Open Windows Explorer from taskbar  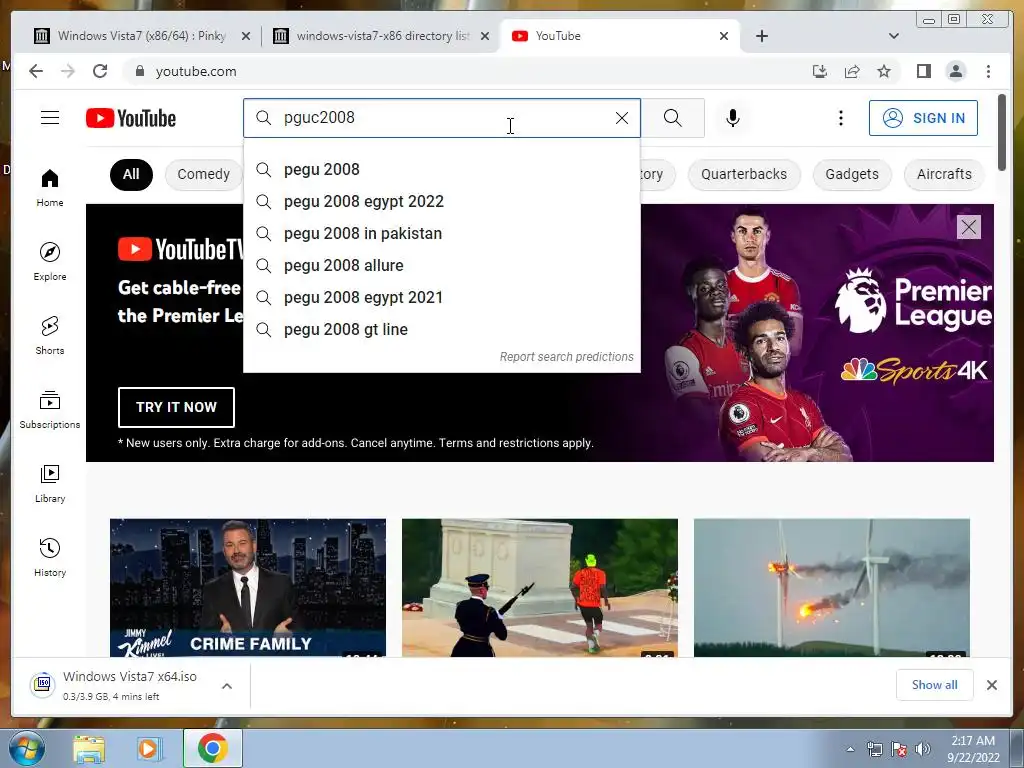[89, 748]
